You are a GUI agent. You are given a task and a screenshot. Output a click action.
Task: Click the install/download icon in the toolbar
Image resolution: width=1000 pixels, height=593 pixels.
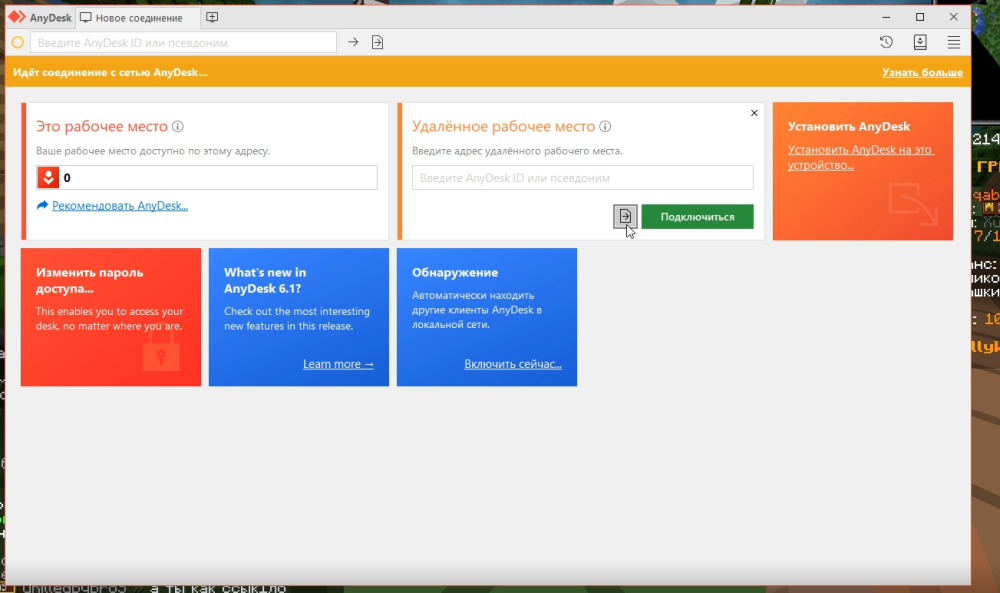coord(920,42)
